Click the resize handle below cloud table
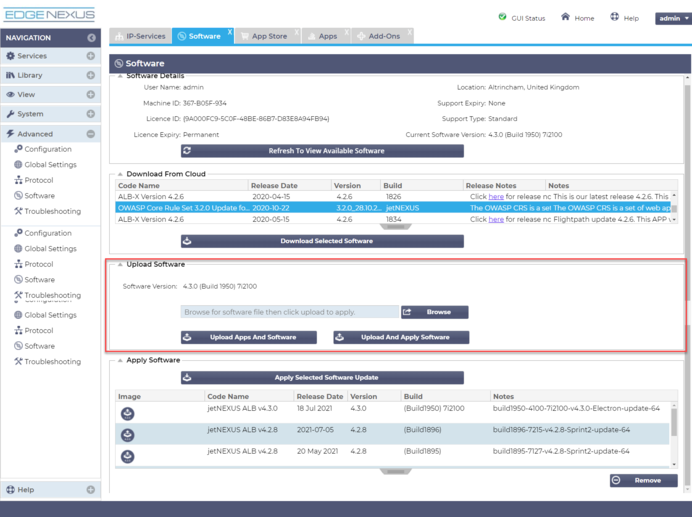Screen dimensions: 692x517 tap(395, 227)
